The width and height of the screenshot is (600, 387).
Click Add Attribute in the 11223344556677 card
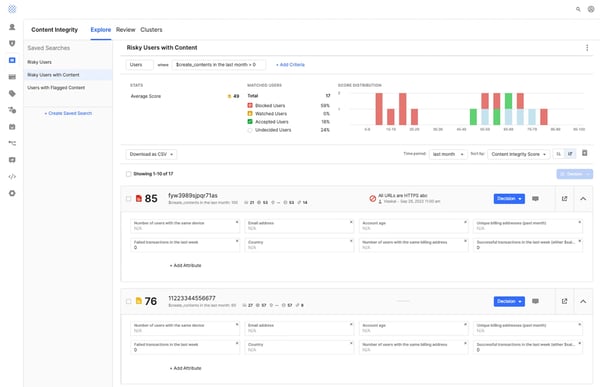pyautogui.click(x=186, y=368)
